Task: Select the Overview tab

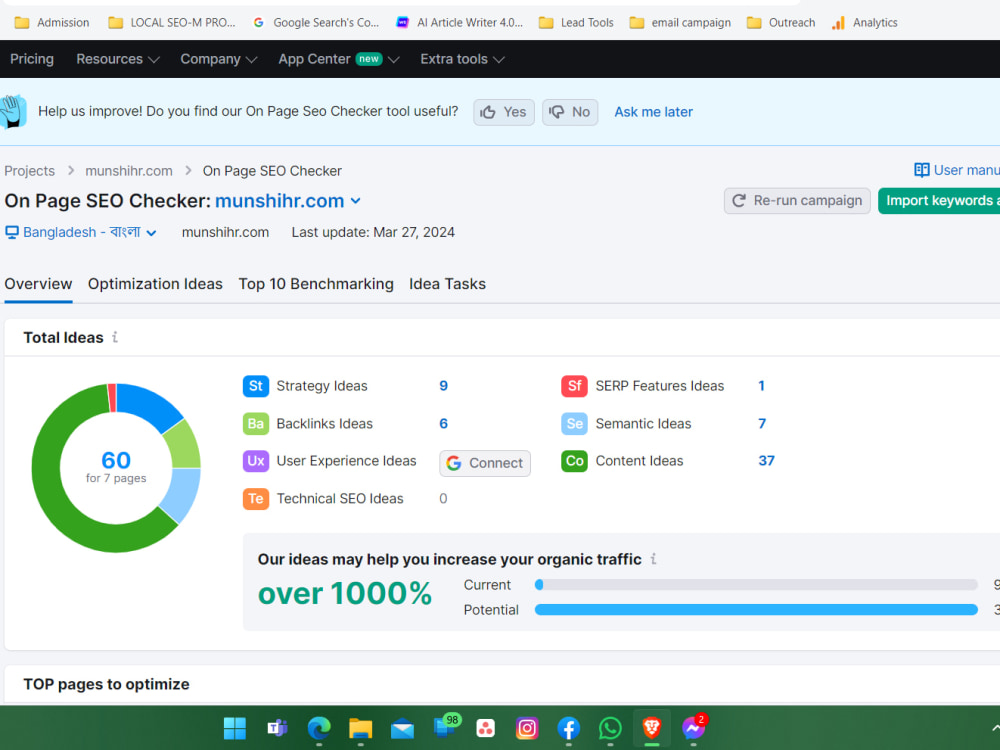Action: (38, 284)
